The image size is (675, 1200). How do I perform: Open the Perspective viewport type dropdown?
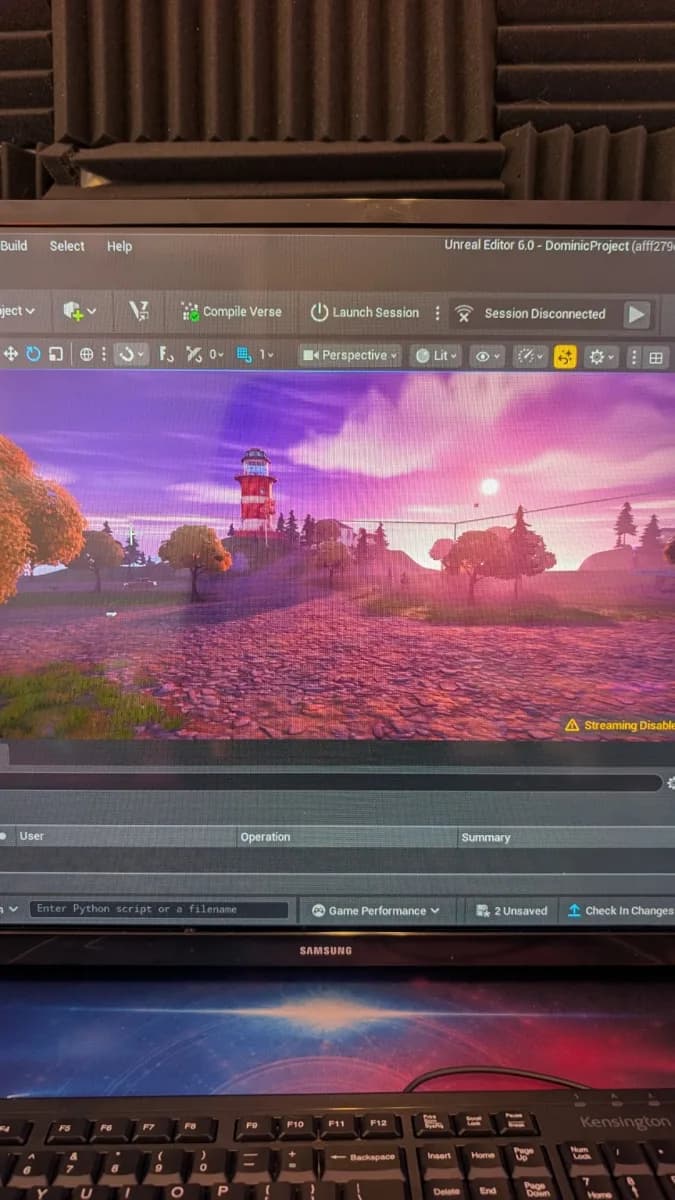[x=350, y=355]
